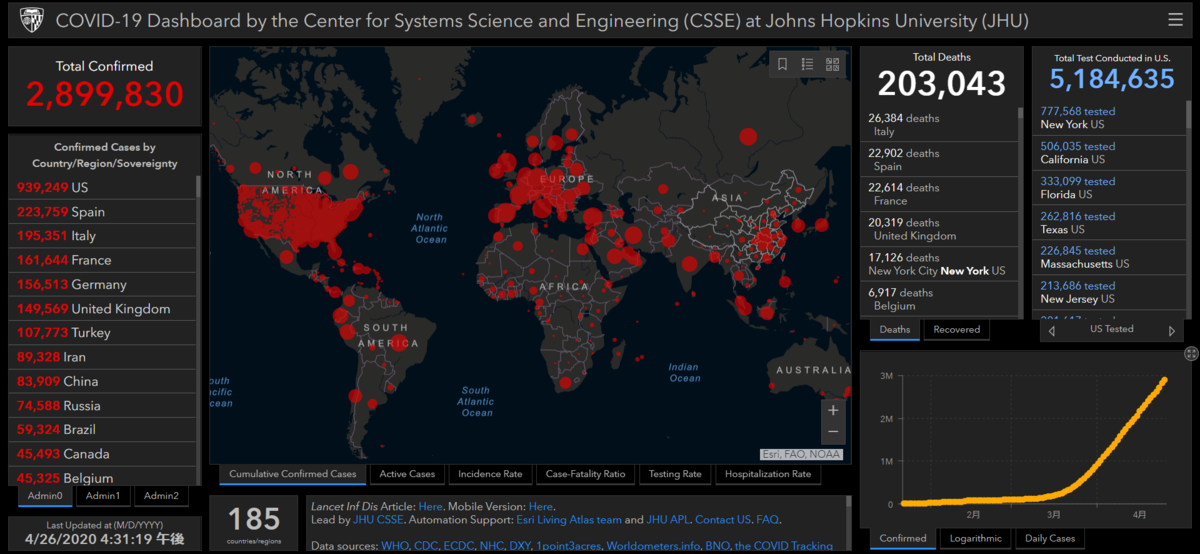Select Germany in confirmed cases list

click(x=103, y=284)
